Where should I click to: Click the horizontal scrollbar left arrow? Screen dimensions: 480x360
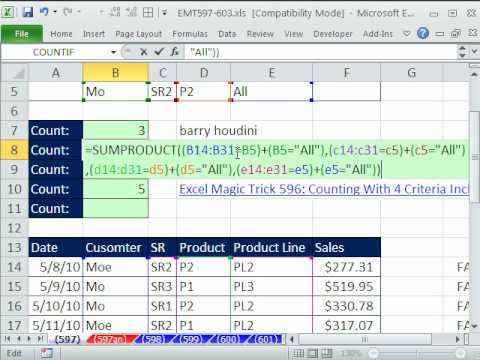point(292,339)
